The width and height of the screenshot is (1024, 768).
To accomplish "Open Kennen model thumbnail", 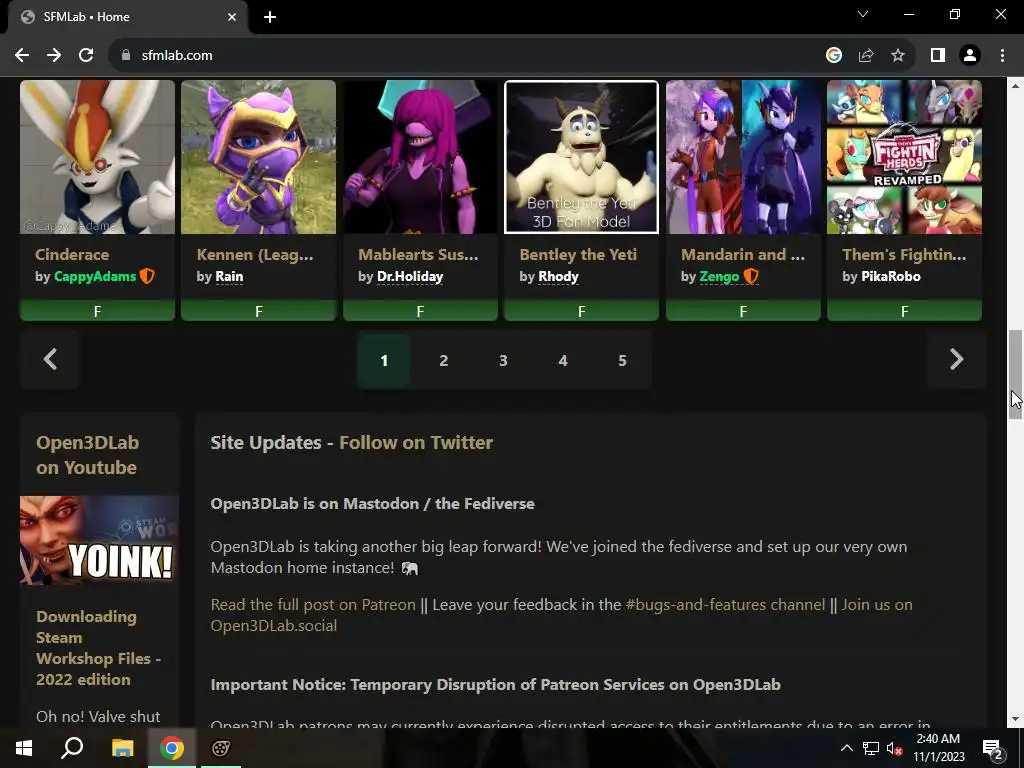I will pos(259,157).
